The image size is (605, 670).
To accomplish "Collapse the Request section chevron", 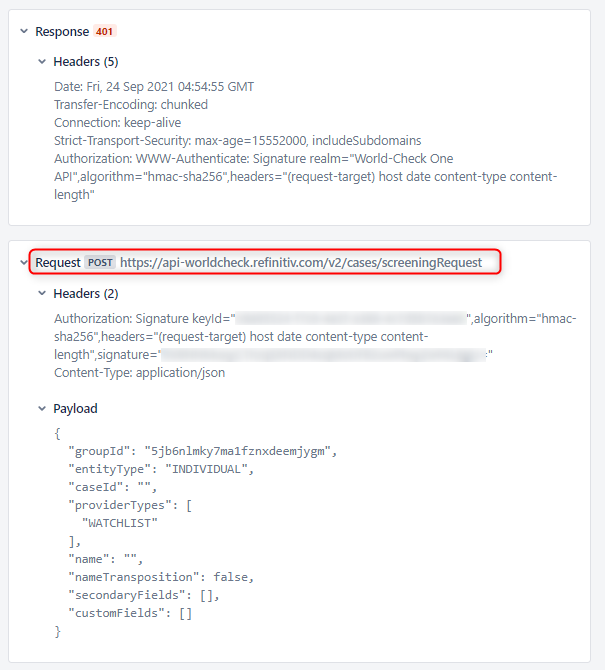I will point(24,262).
